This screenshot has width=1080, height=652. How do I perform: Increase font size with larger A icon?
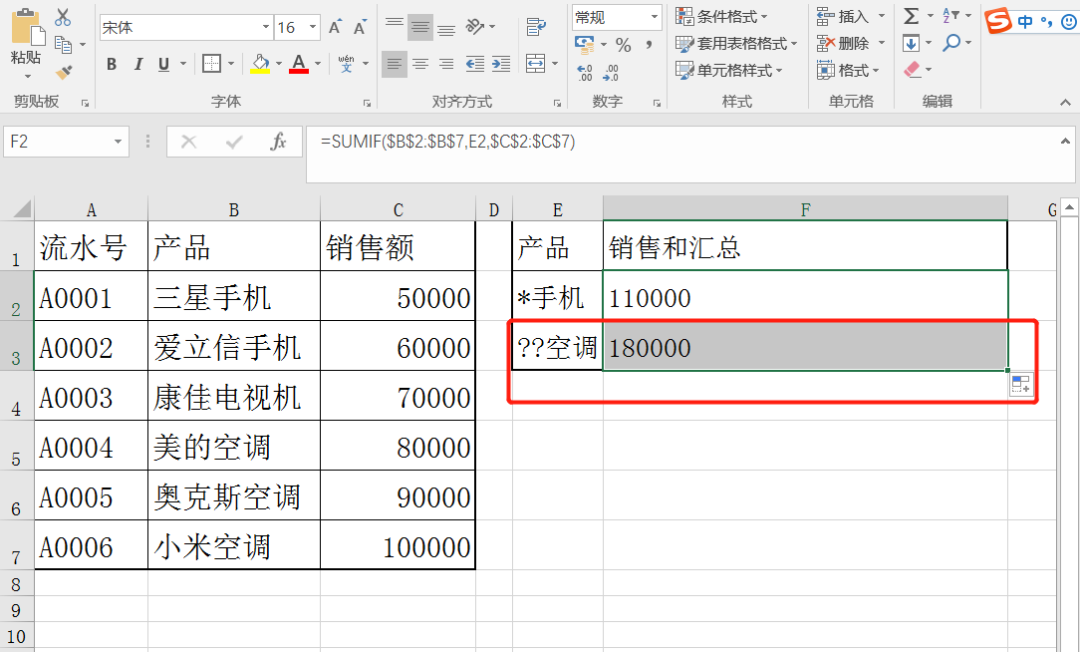335,27
